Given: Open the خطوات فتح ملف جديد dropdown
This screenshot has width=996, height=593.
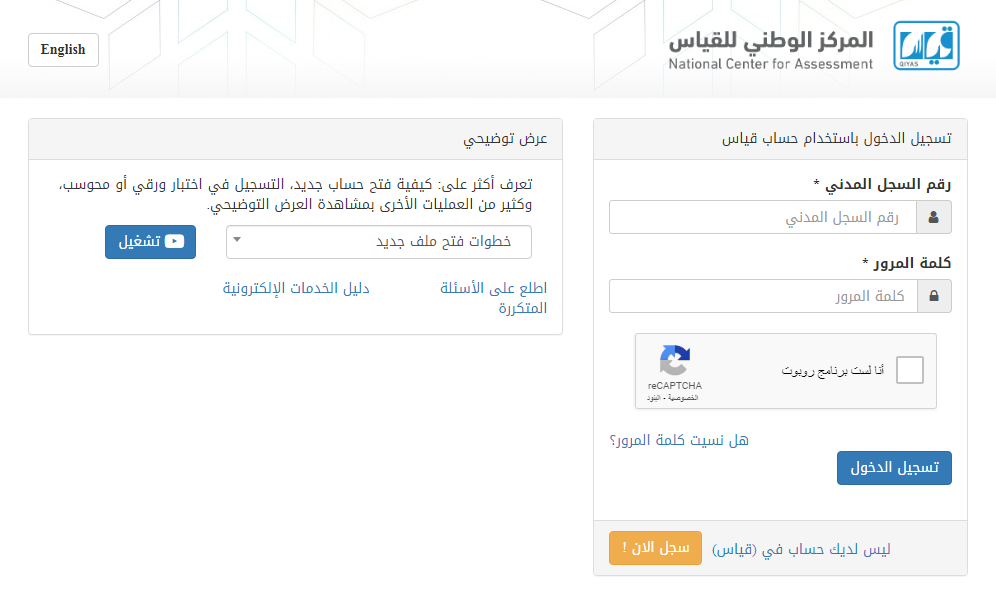Looking at the screenshot, I should pos(379,242).
